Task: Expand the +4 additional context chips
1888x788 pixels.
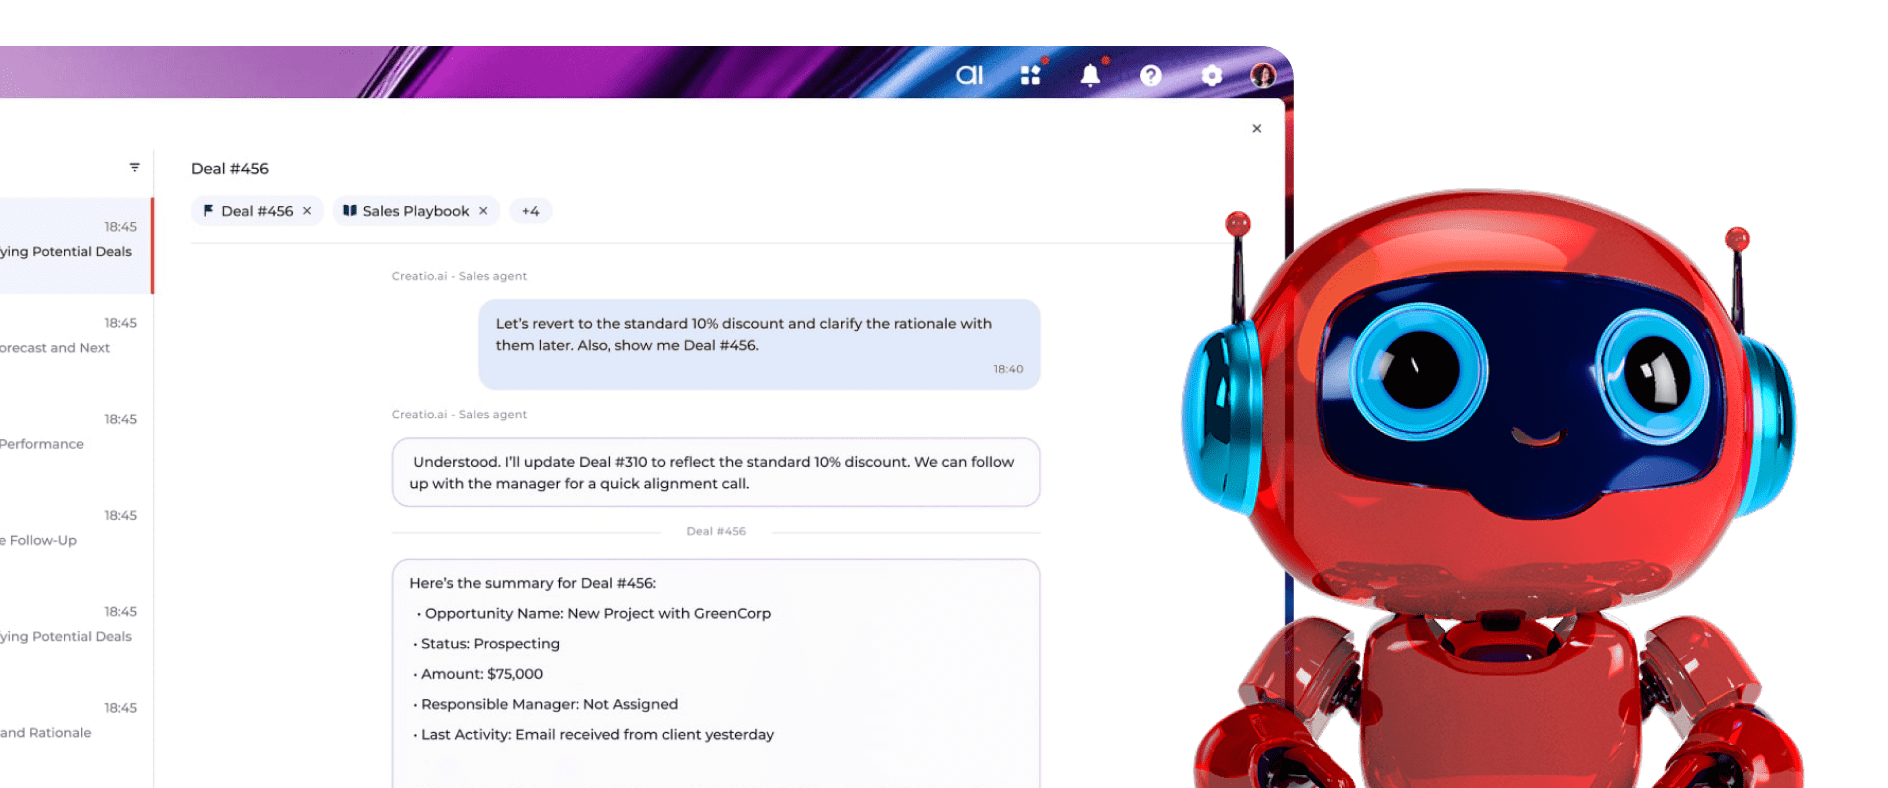Action: coord(530,211)
